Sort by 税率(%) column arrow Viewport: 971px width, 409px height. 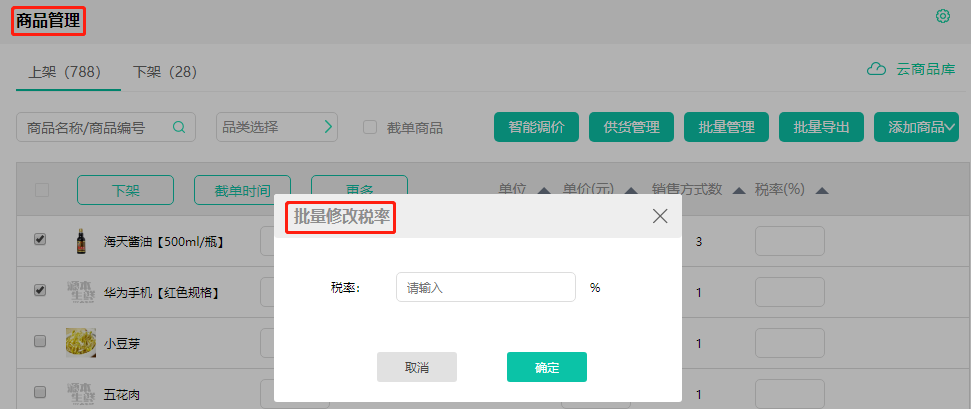coord(822,191)
